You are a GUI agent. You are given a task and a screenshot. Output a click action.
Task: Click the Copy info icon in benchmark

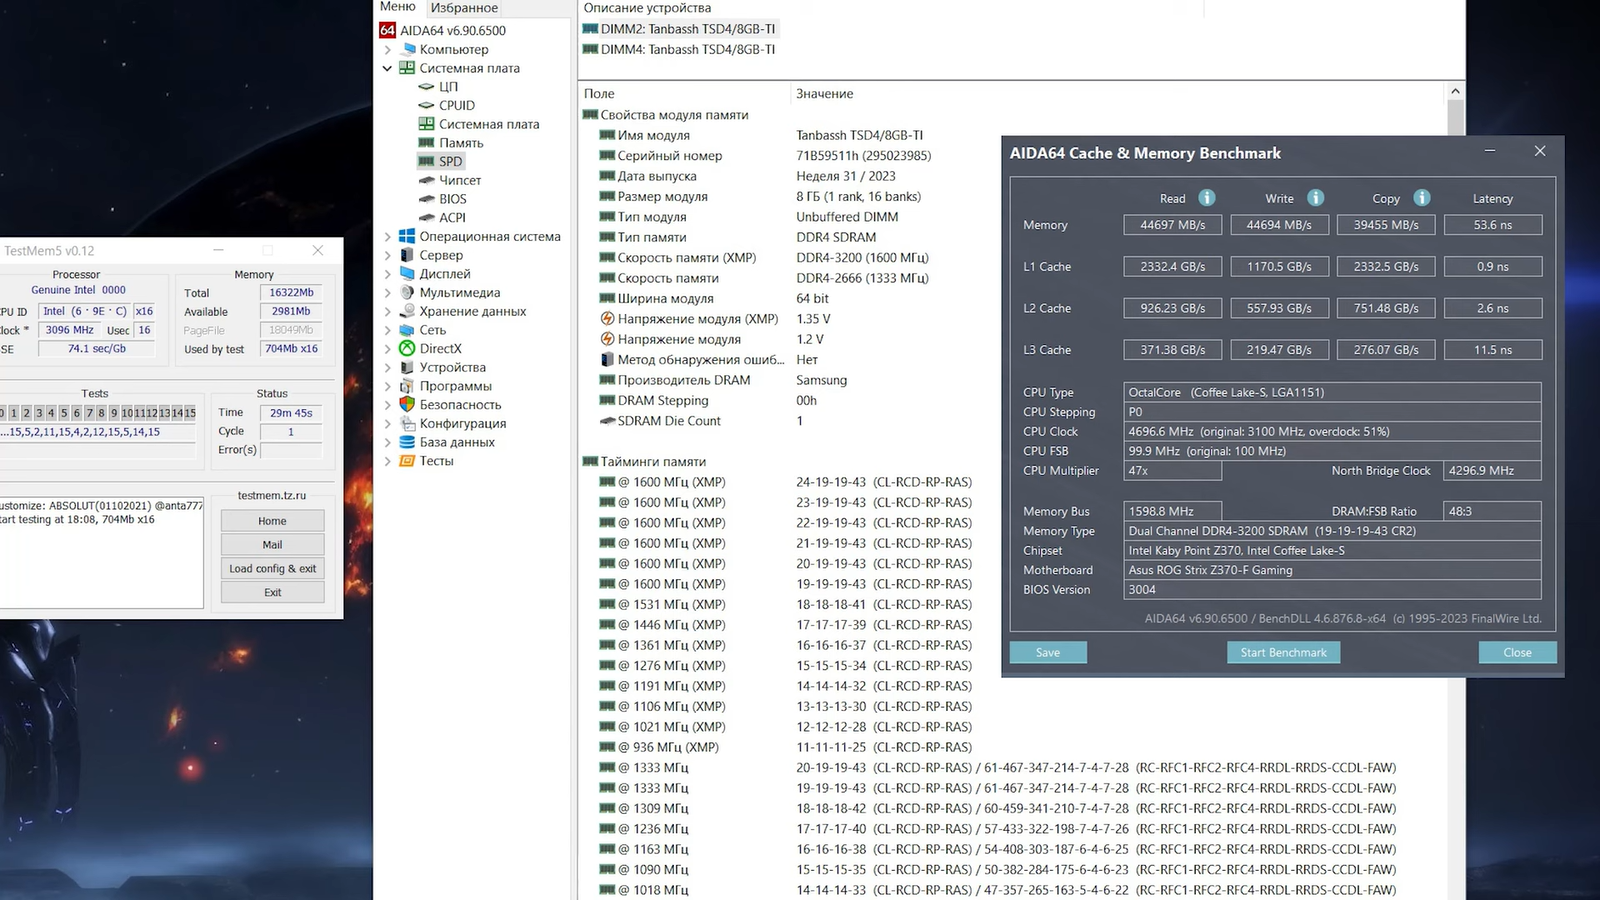(x=1422, y=198)
